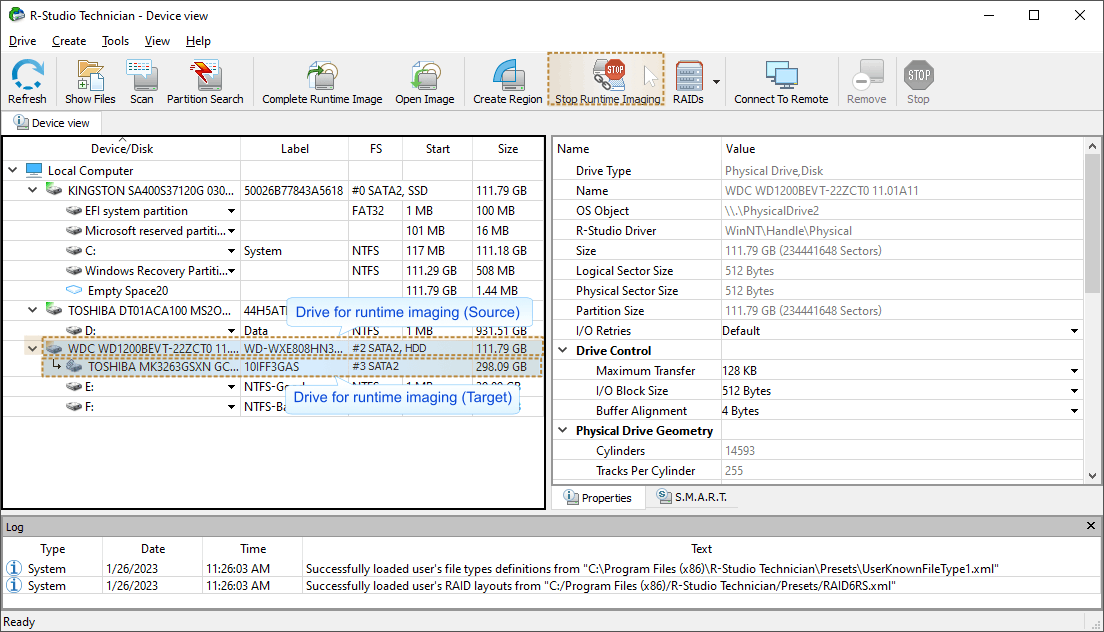Select the Windows Recovery Partition row
1104x632 pixels.
[x=274, y=270]
